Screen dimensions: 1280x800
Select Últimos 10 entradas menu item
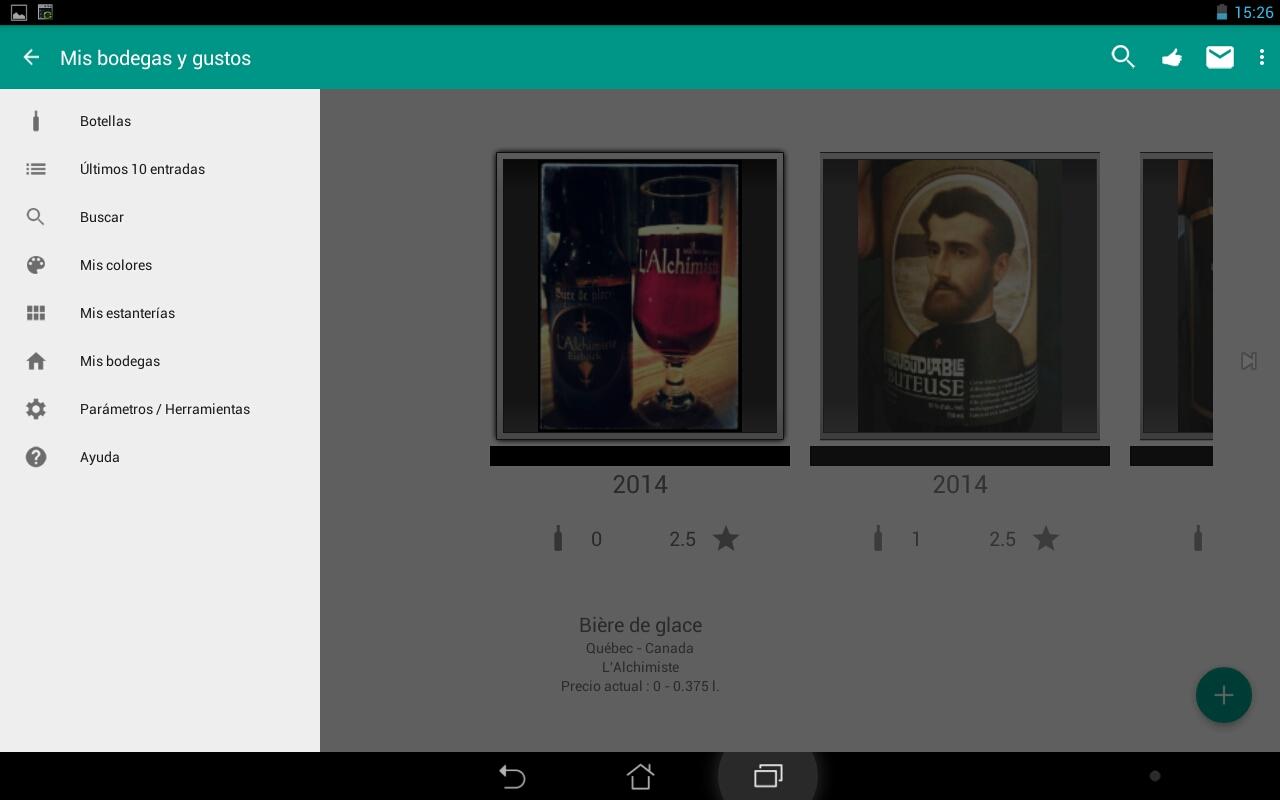pos(160,169)
